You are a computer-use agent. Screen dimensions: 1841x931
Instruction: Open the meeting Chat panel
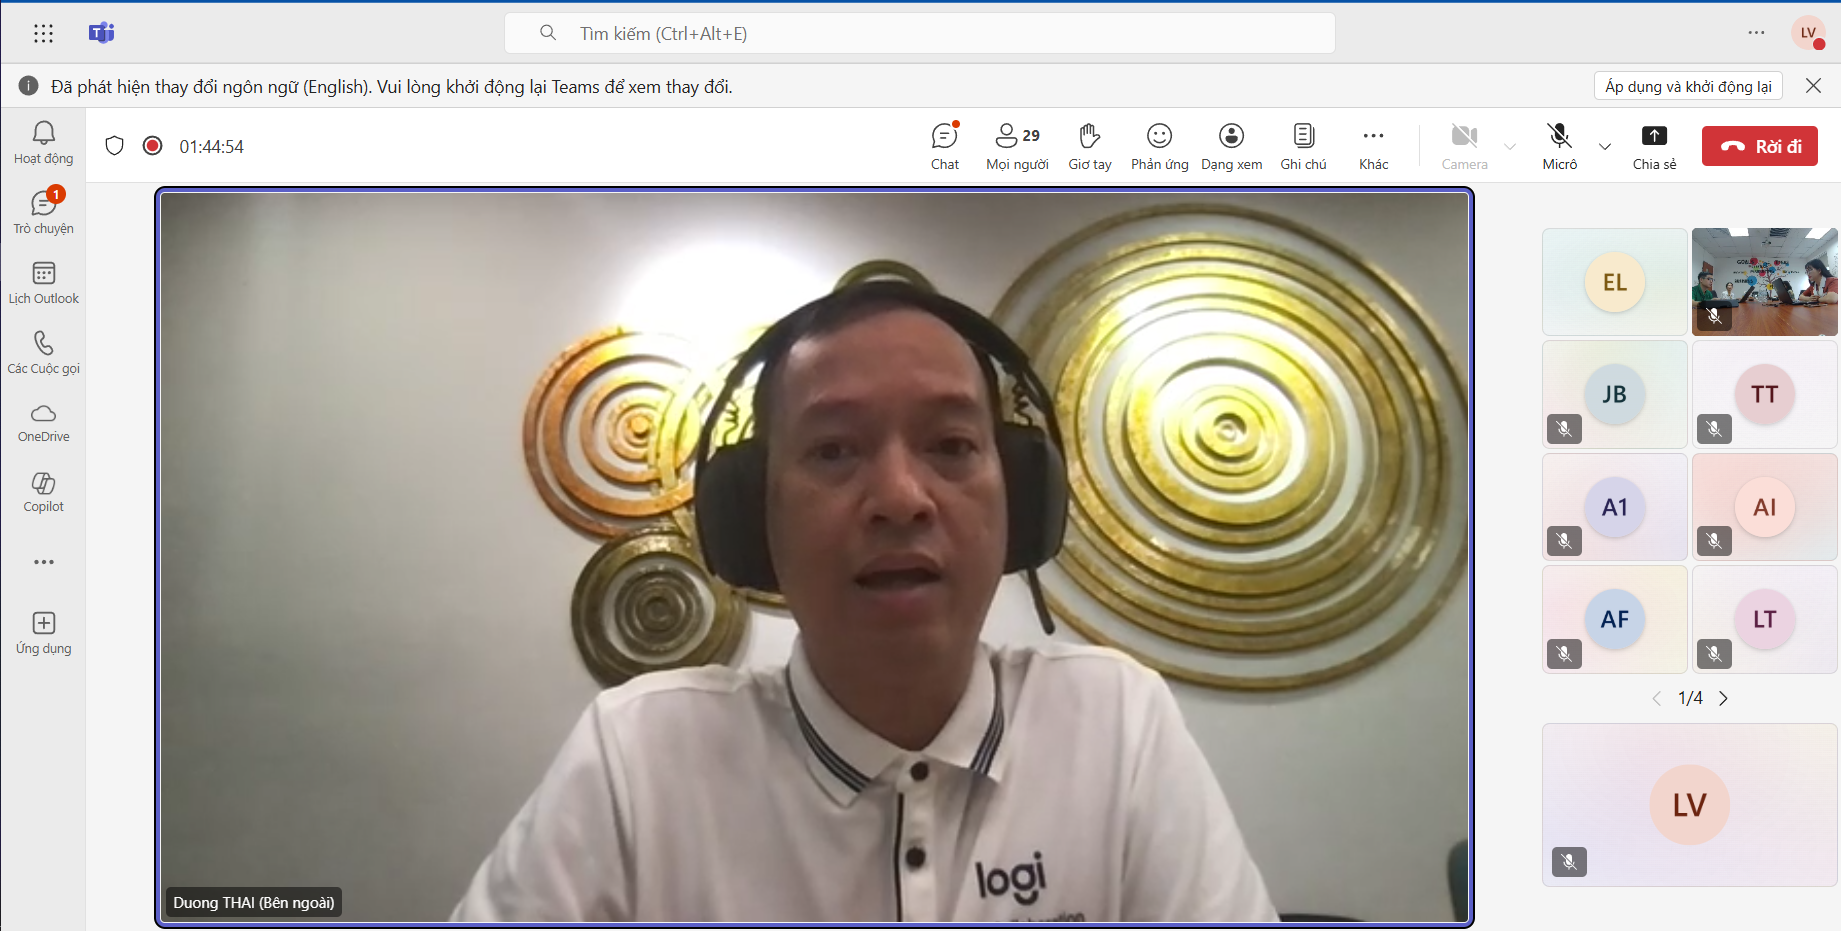click(944, 146)
